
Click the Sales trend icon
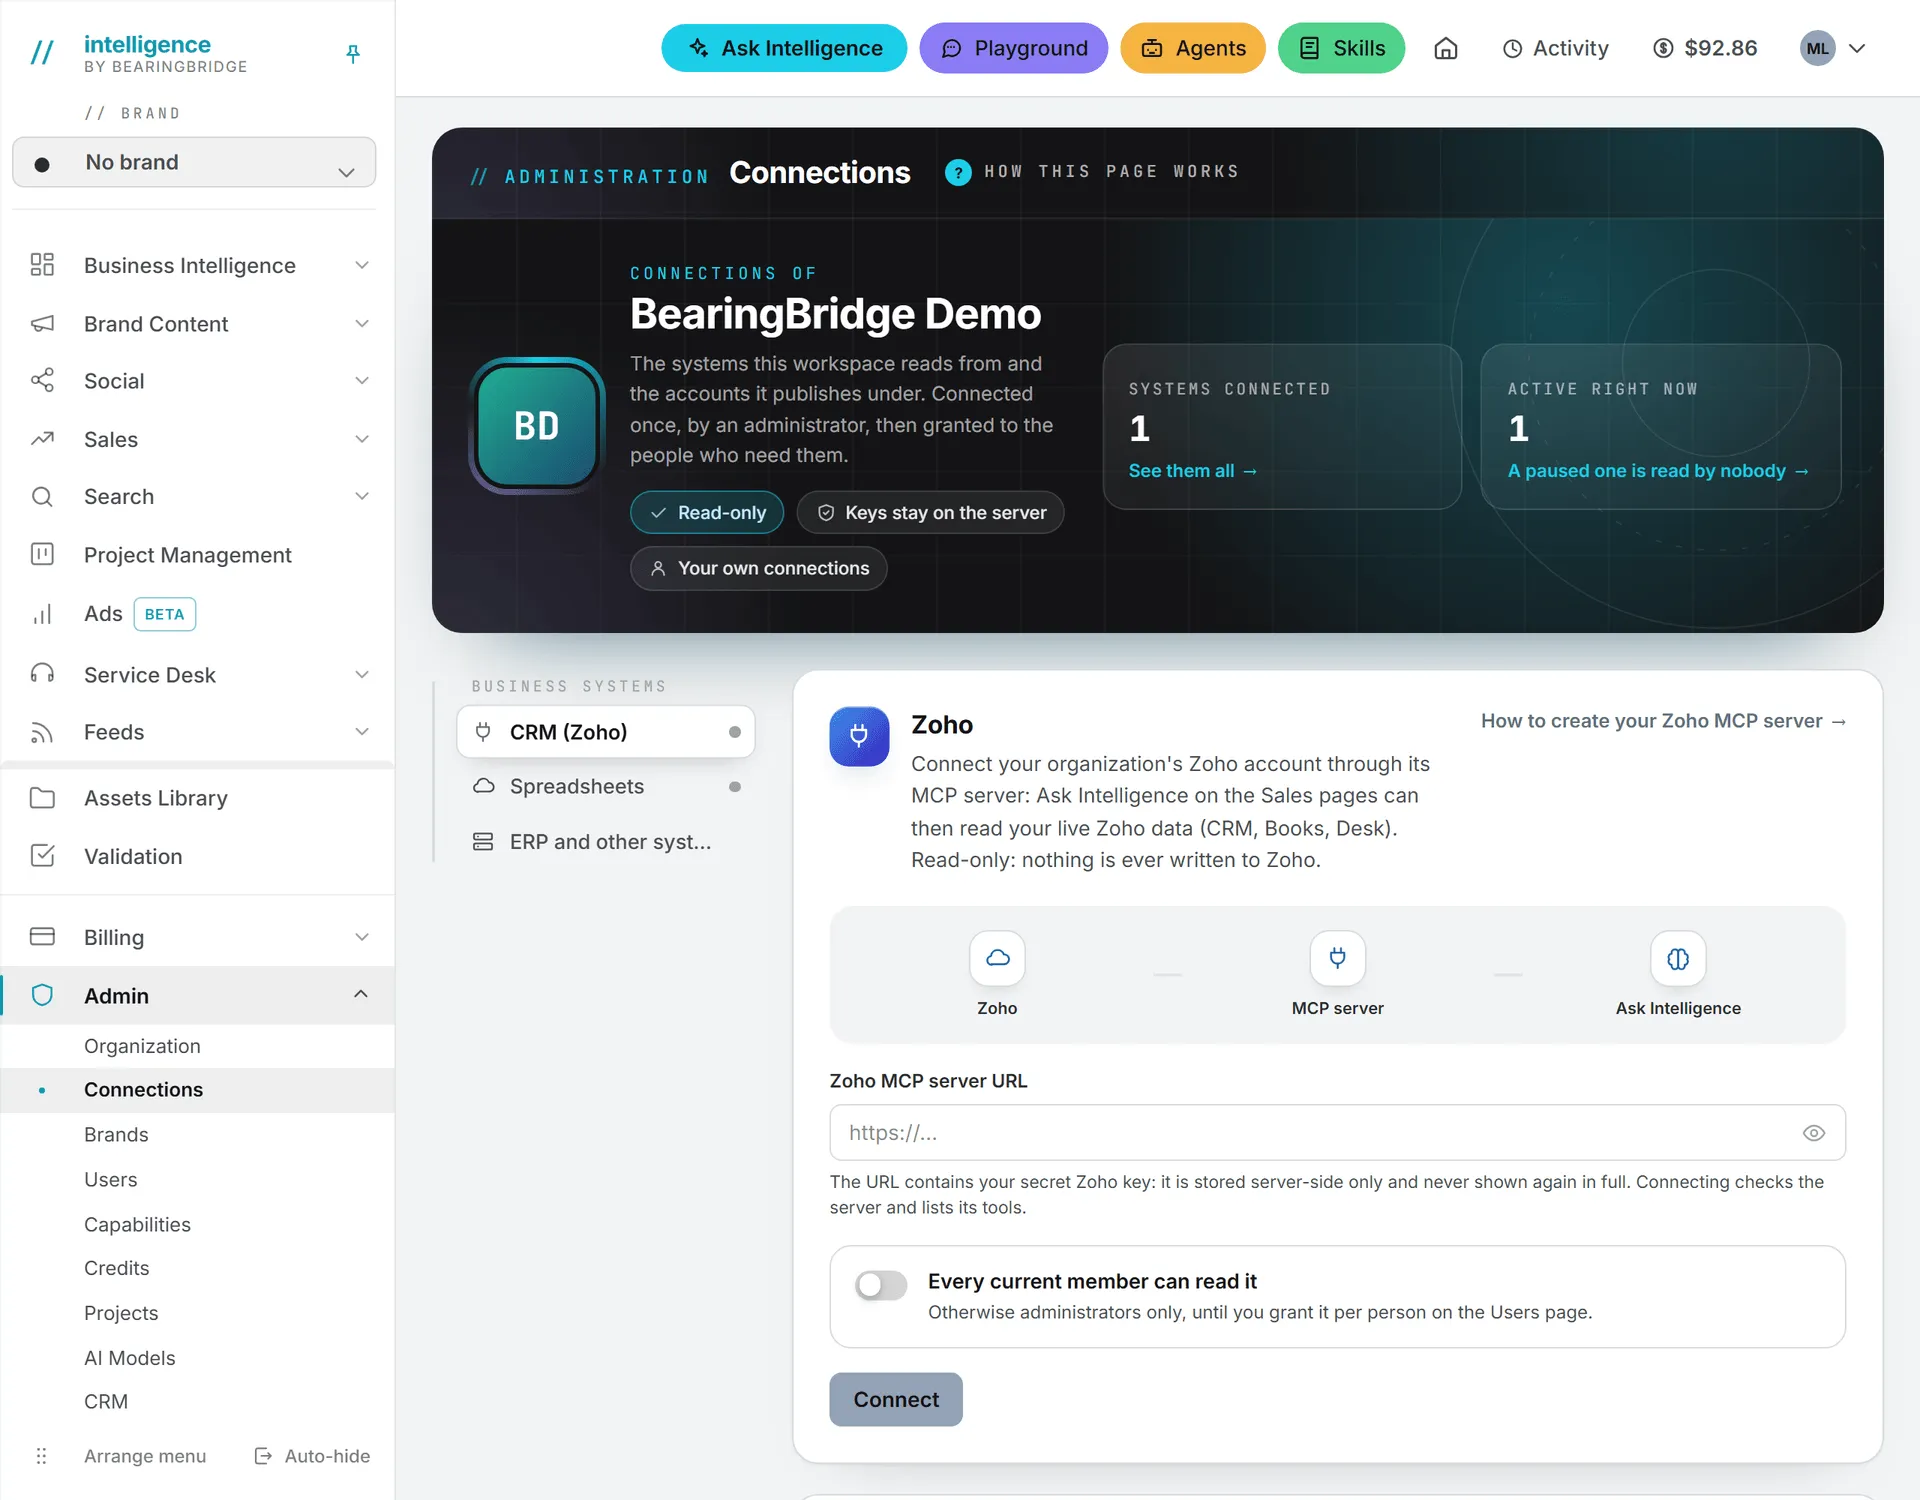click(x=42, y=439)
